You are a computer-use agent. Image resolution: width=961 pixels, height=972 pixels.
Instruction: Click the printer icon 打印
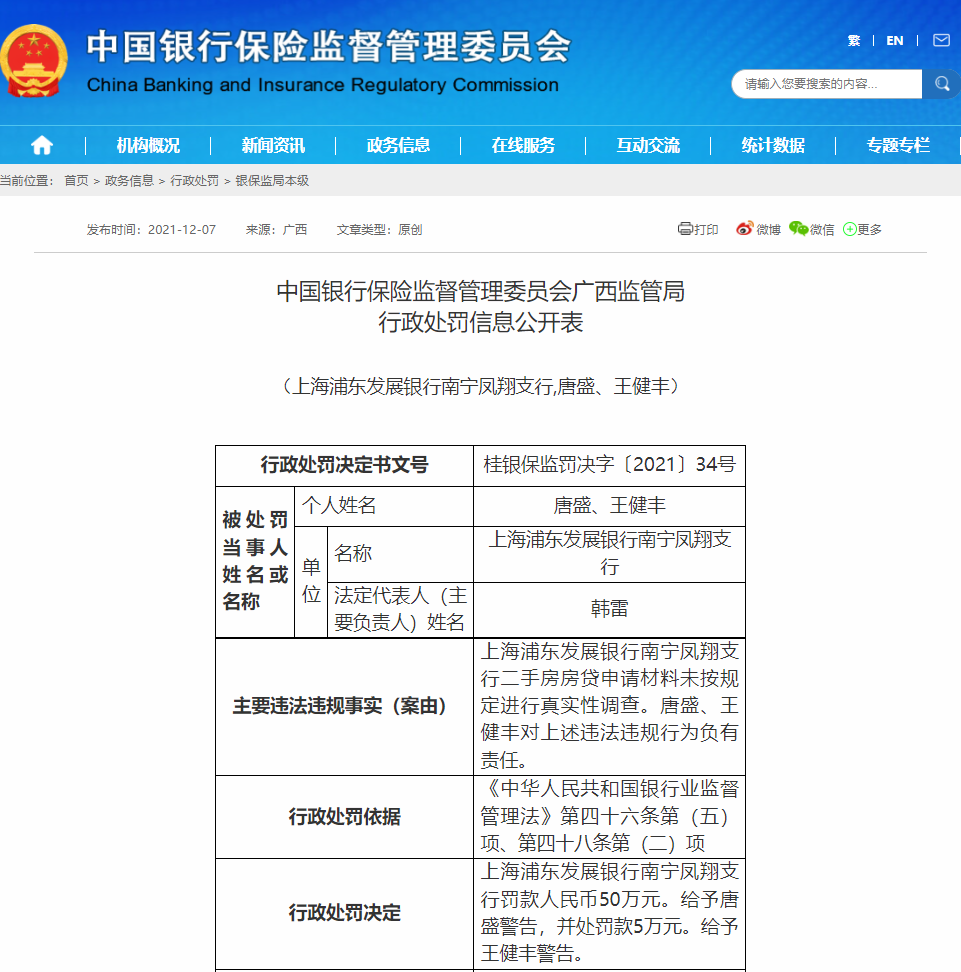[x=684, y=229]
